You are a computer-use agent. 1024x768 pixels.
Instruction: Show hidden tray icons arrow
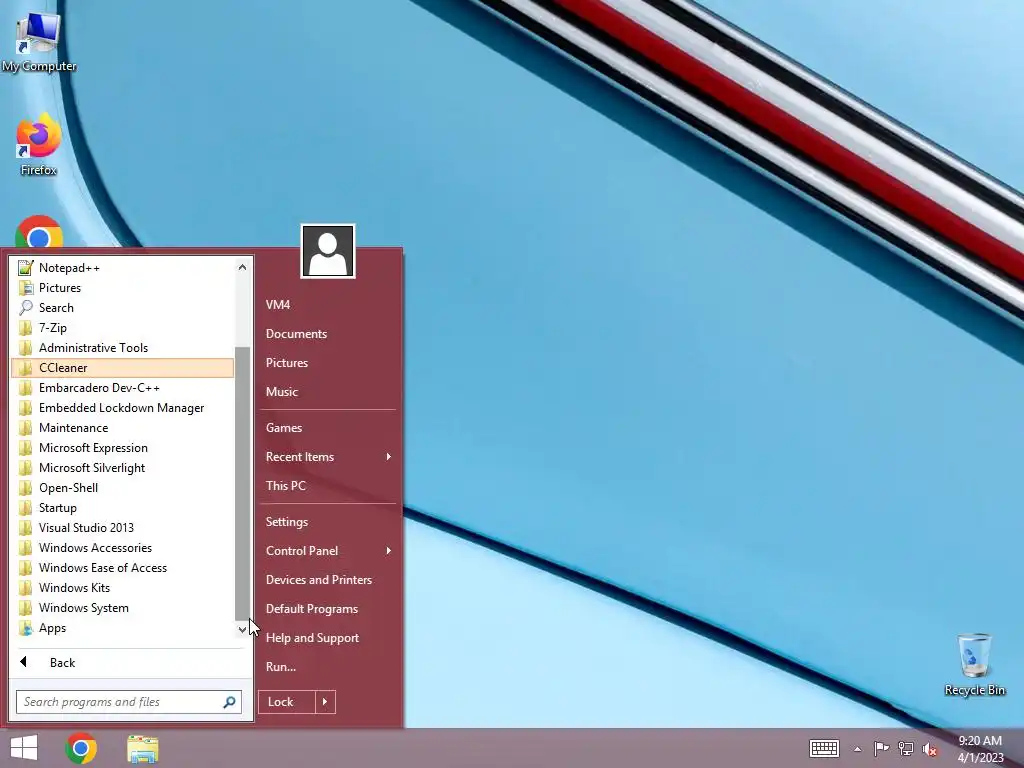click(x=857, y=749)
